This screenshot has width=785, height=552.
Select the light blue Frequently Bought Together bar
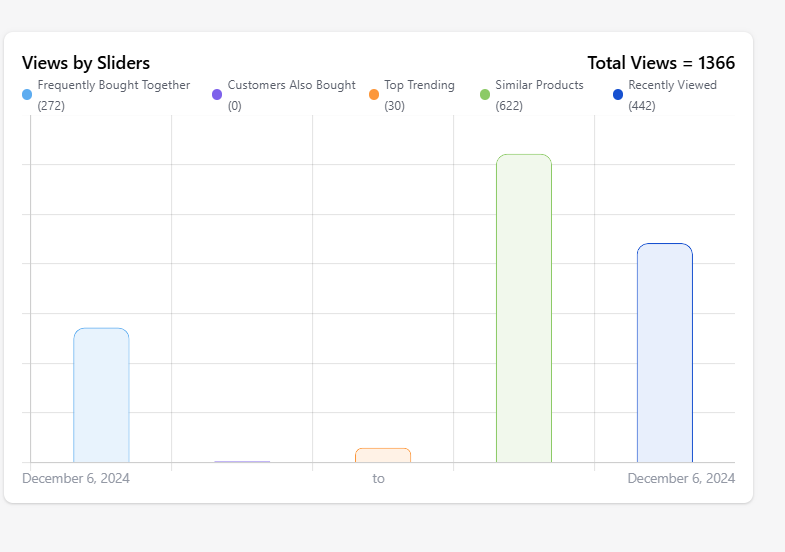[101, 395]
